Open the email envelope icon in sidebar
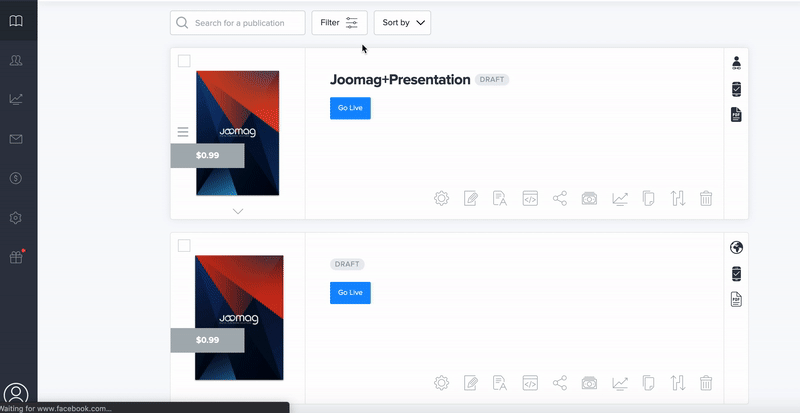This screenshot has height=413, width=800. point(16,139)
